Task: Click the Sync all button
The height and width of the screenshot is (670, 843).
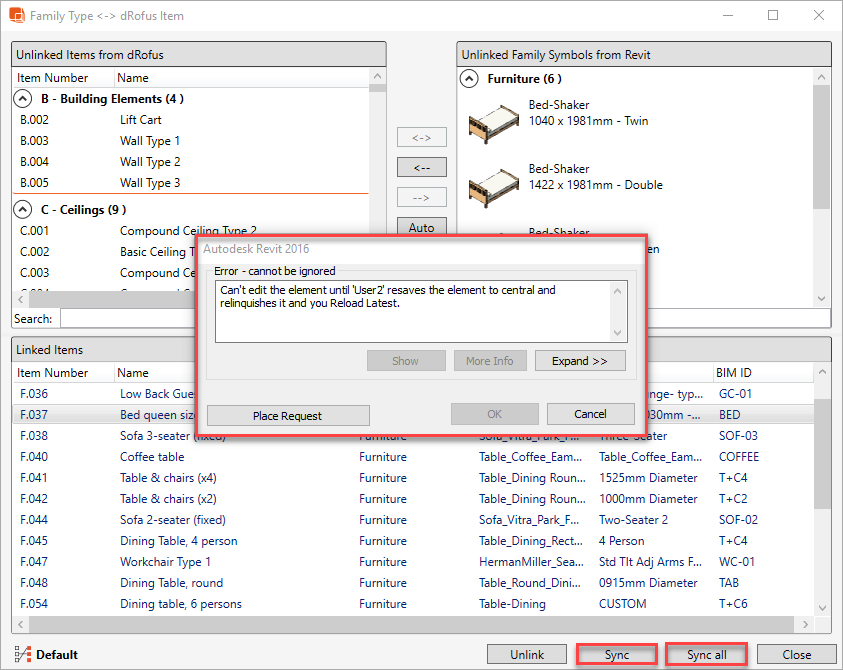Action: (706, 655)
